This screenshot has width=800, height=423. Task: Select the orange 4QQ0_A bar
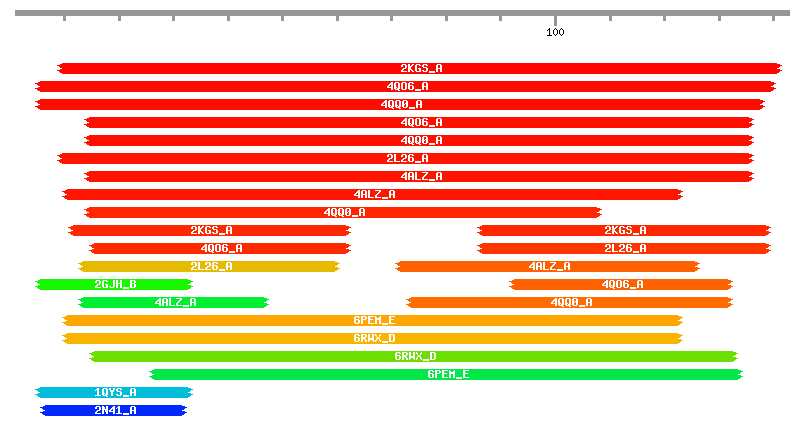pos(570,302)
